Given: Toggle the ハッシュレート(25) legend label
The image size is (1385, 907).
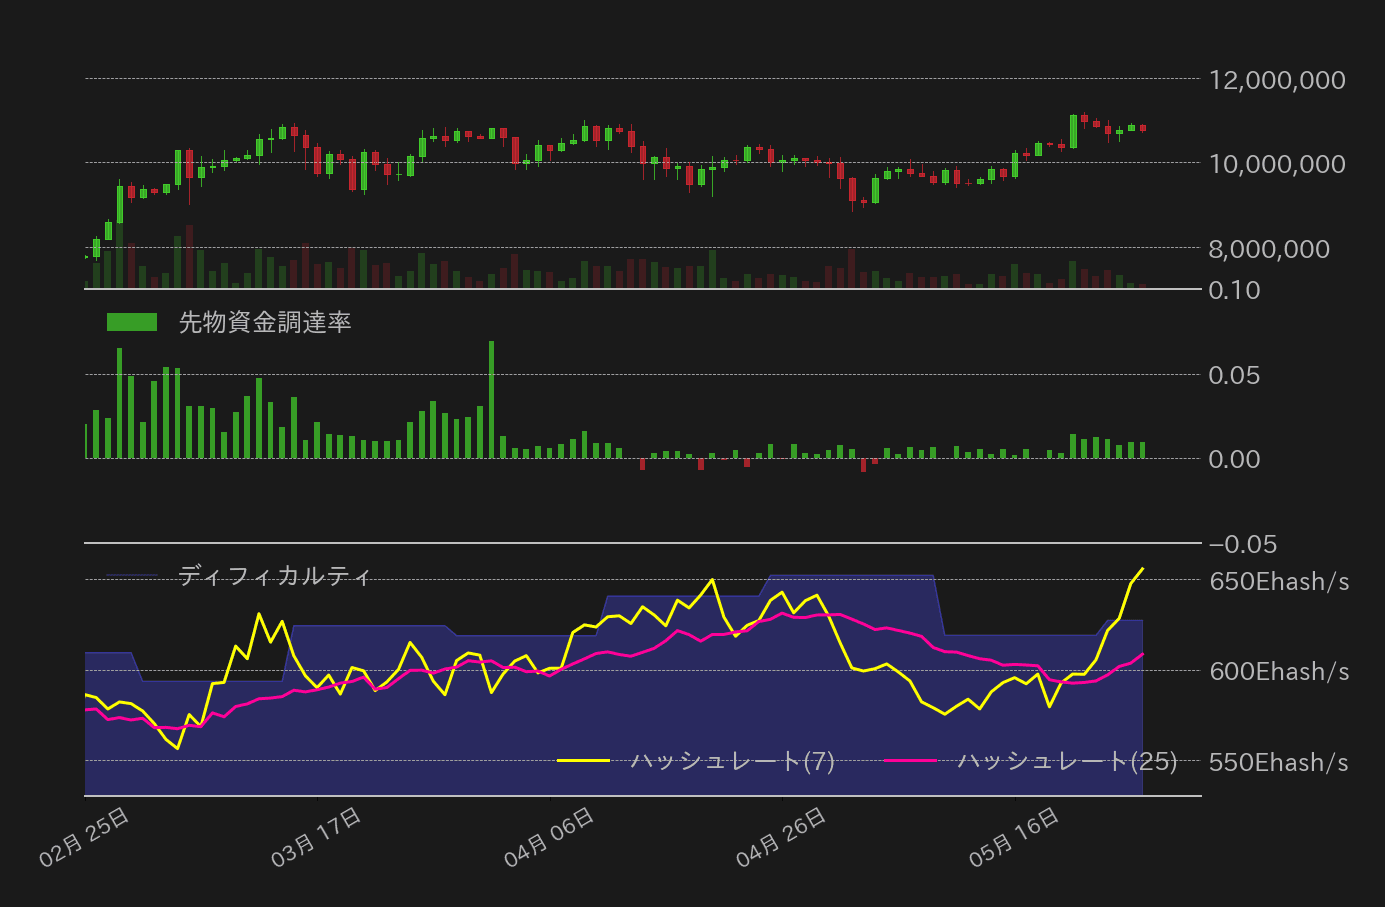Looking at the screenshot, I should click(x=1067, y=761).
